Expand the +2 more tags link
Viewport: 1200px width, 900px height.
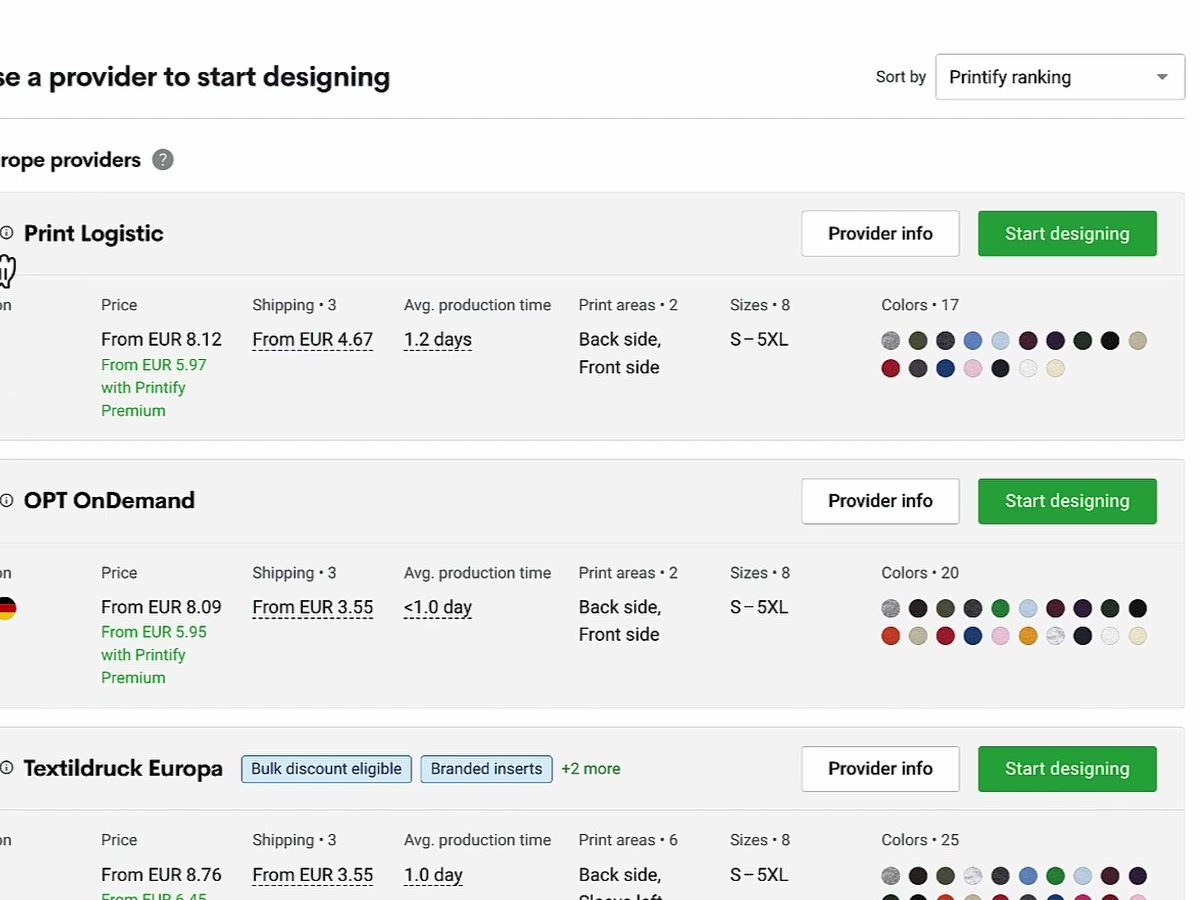[591, 769]
